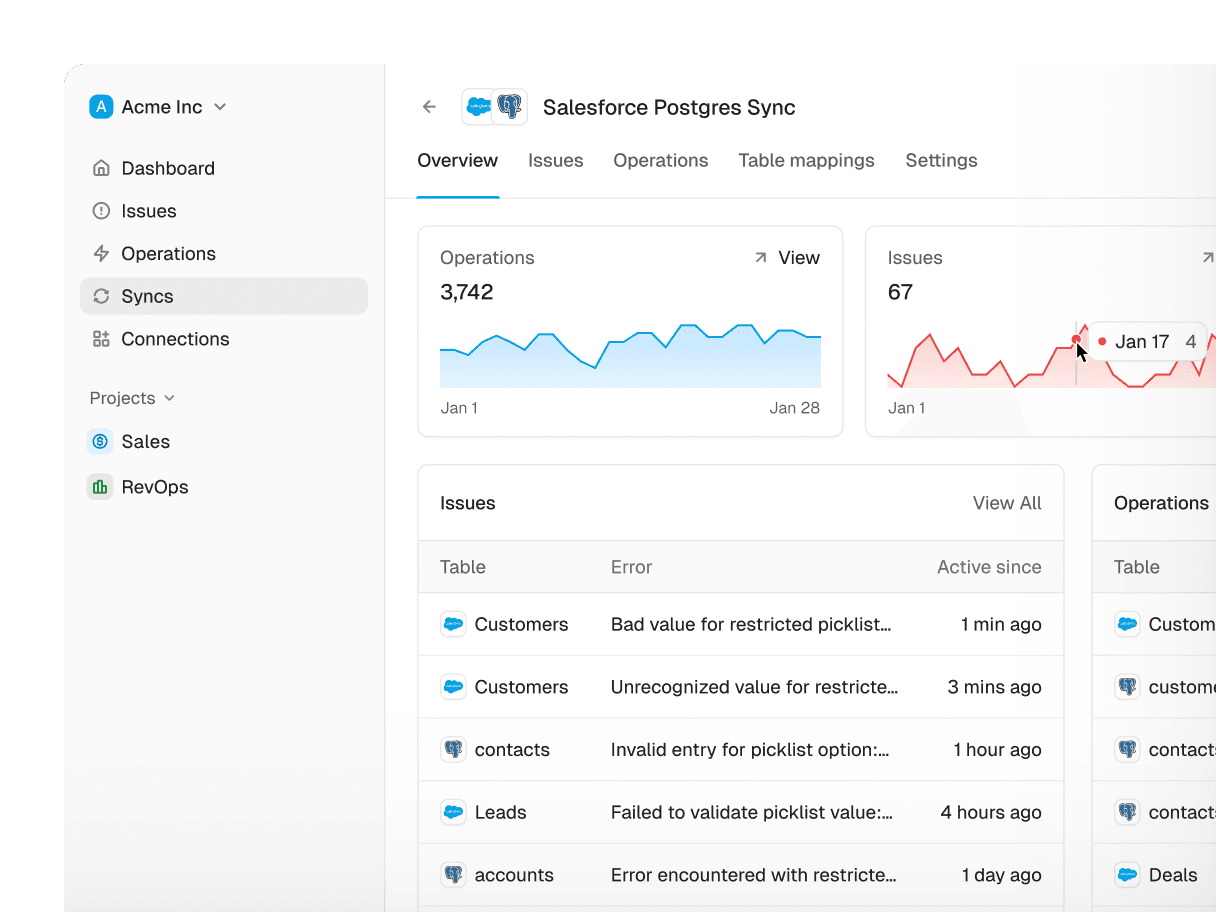Click the Dashboard home icon in sidebar
Viewport: 1216px width, 912px height.
[x=101, y=168]
